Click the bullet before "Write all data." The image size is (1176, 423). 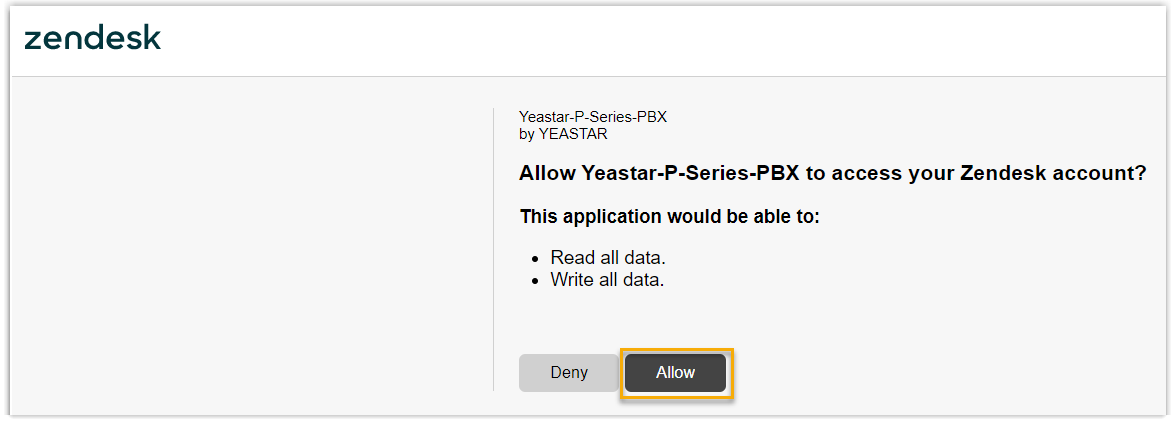536,281
